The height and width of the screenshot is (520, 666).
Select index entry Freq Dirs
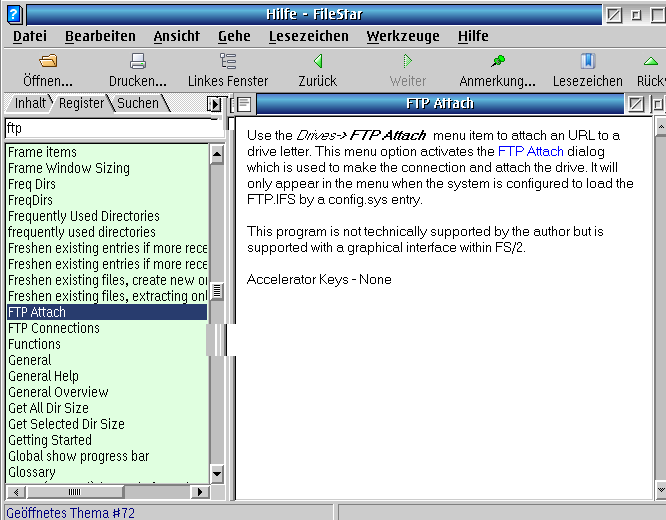(107, 184)
